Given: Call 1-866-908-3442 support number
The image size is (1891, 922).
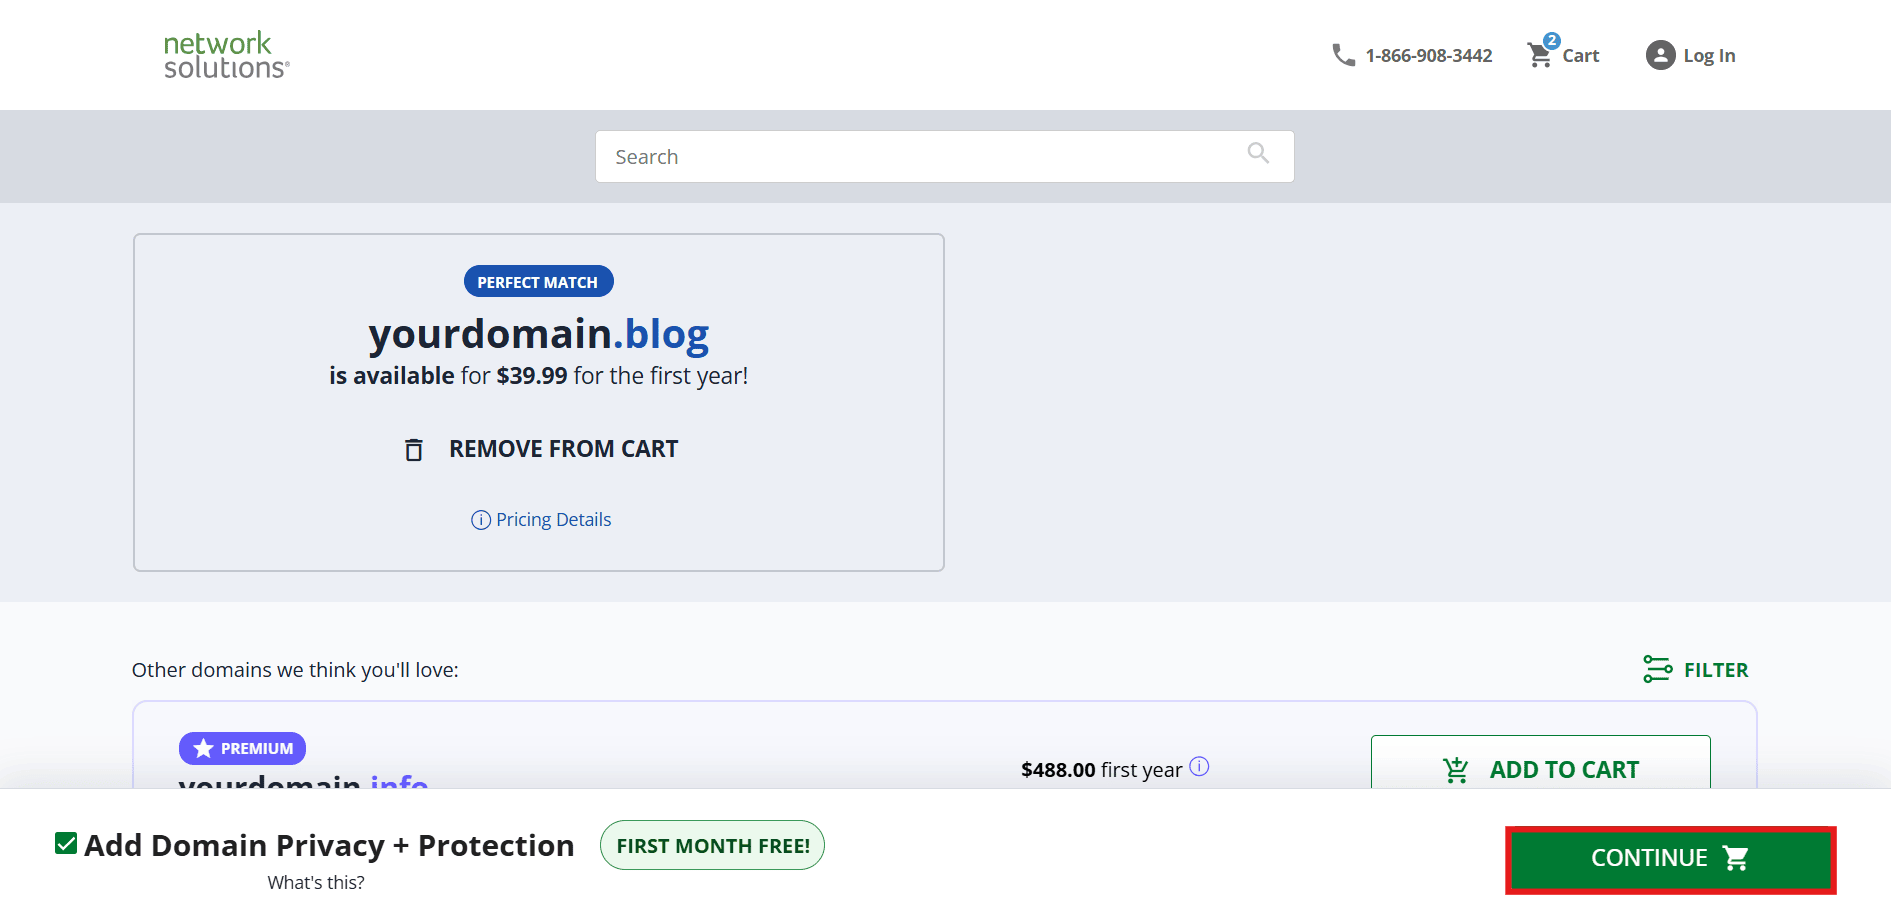Looking at the screenshot, I should [1428, 55].
